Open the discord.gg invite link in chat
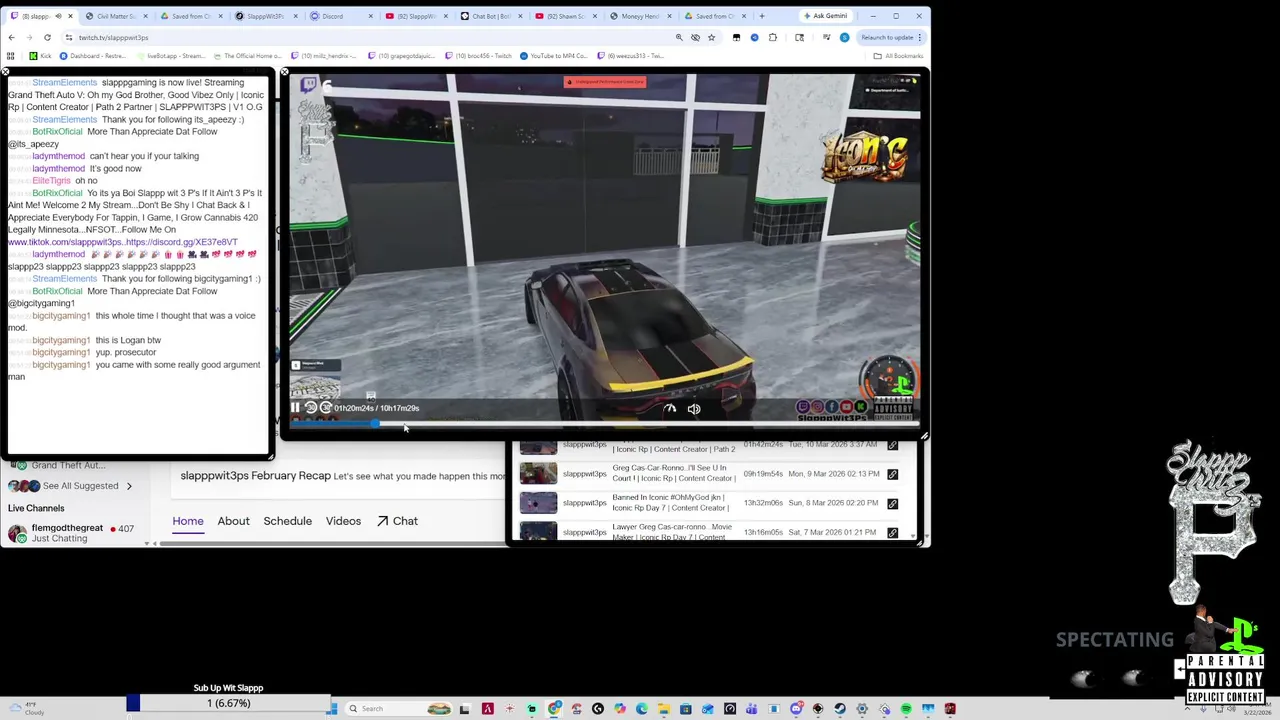Image resolution: width=1280 pixels, height=720 pixels. pos(183,242)
